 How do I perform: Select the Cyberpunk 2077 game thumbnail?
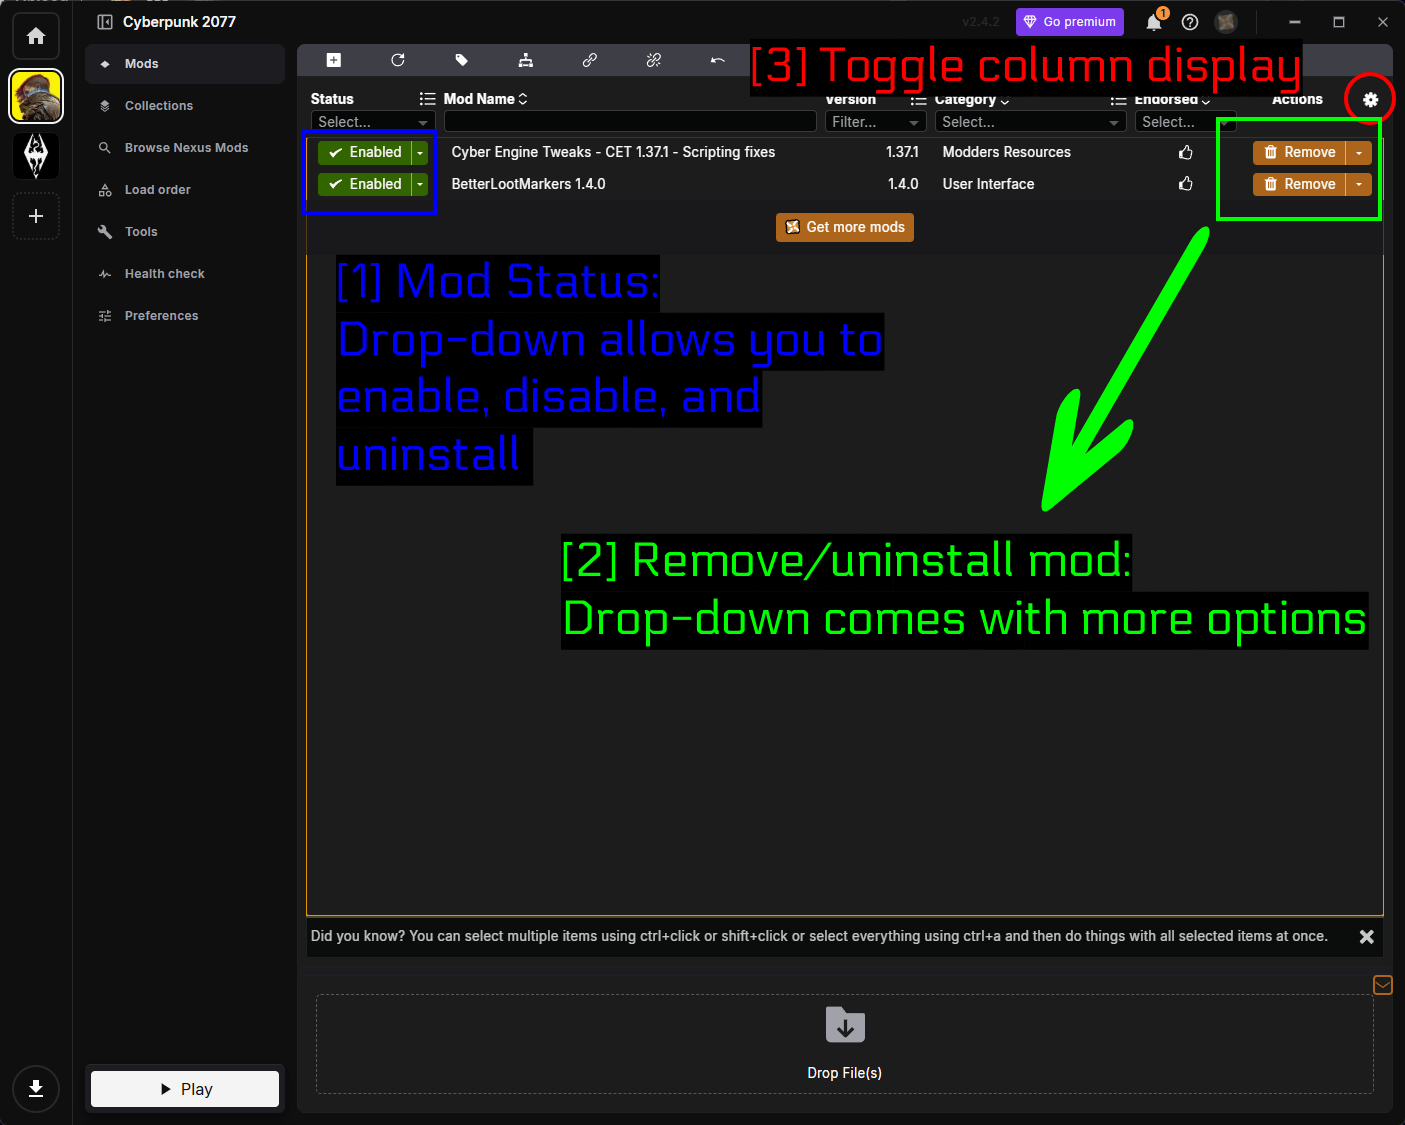pyautogui.click(x=36, y=96)
